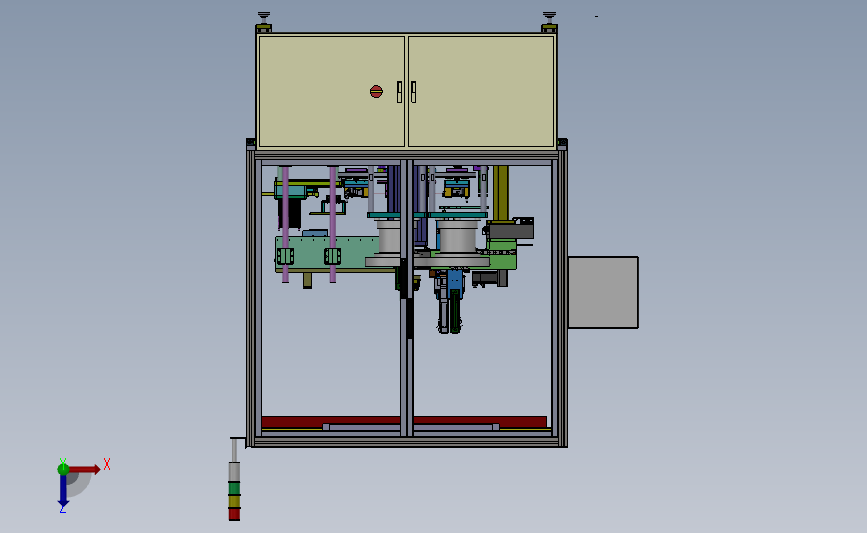This screenshot has height=533, width=867.
Task: Click the green Y origin ball of the triad
Action: [63, 469]
